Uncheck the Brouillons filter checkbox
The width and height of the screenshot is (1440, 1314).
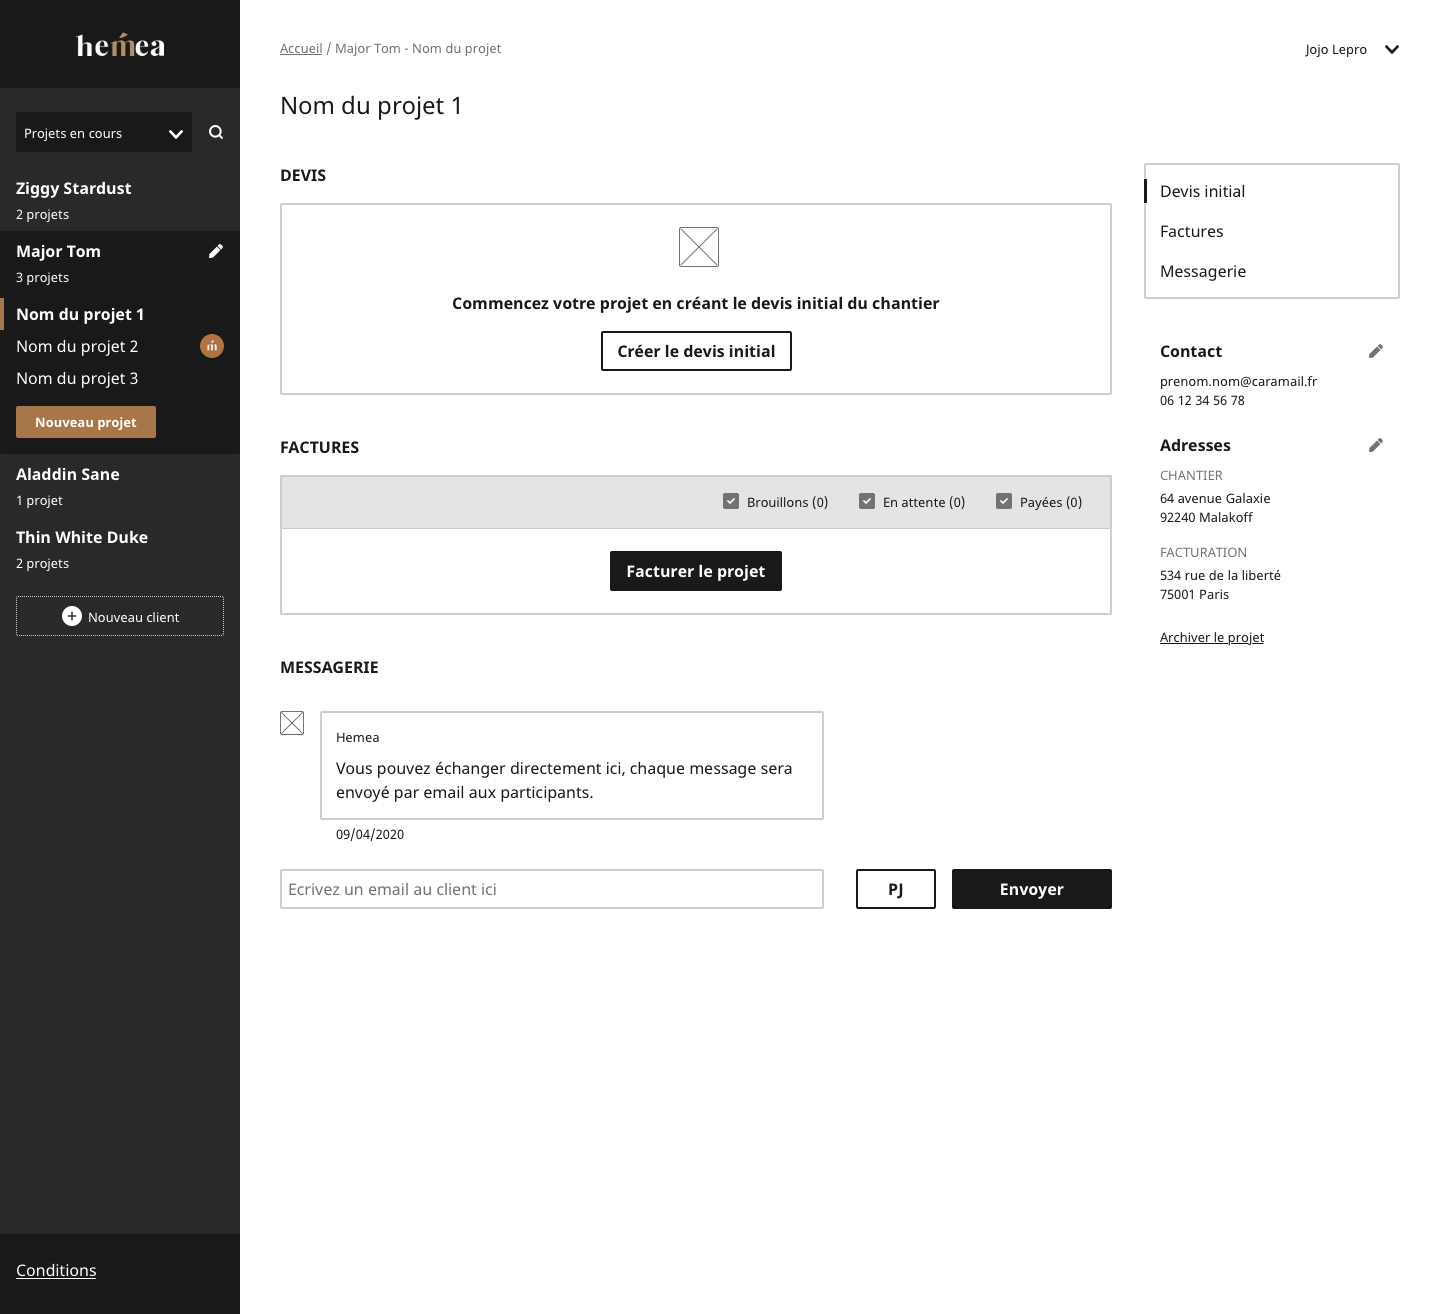[731, 501]
